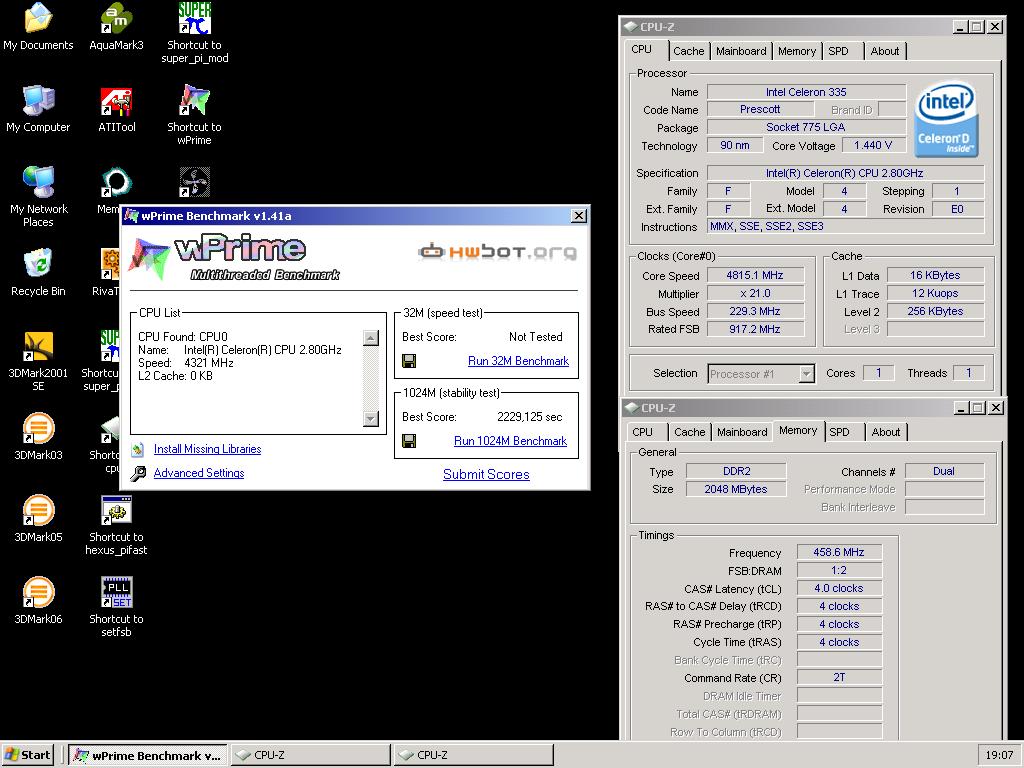Run the 1024M Benchmark

click(x=511, y=441)
